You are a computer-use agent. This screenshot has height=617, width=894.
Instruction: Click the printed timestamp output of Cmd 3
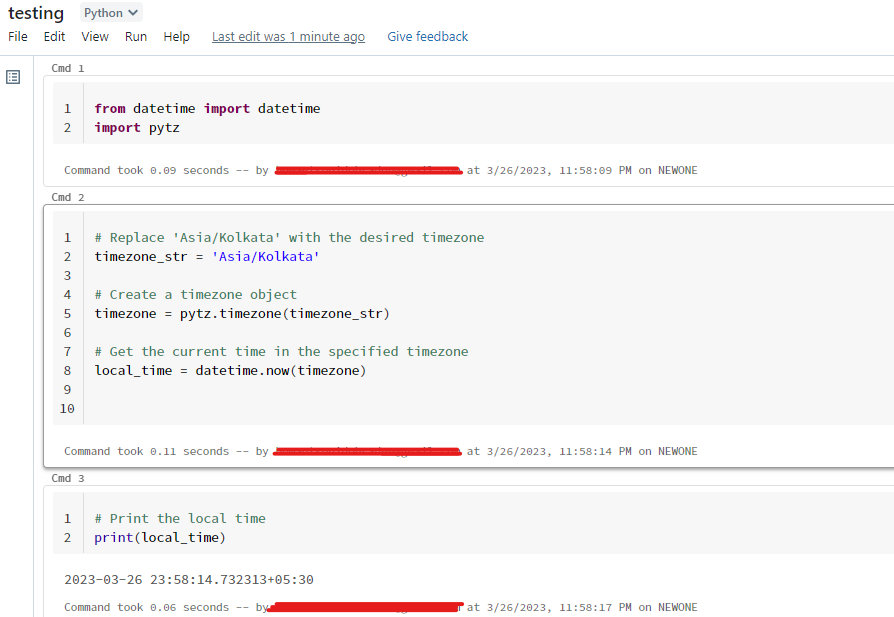(190, 579)
